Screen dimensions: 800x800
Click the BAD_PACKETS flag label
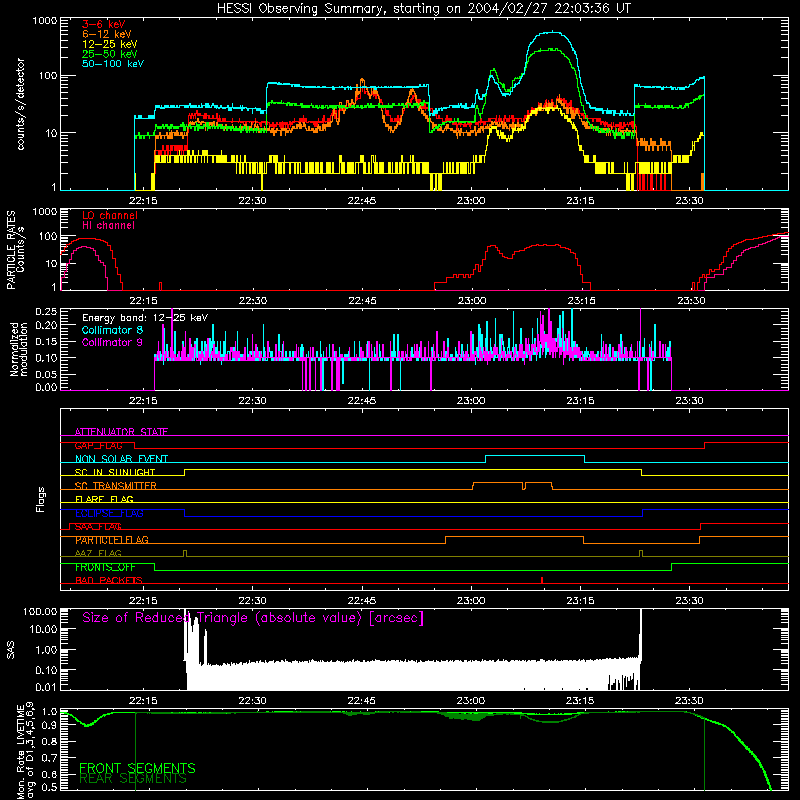coord(109,580)
